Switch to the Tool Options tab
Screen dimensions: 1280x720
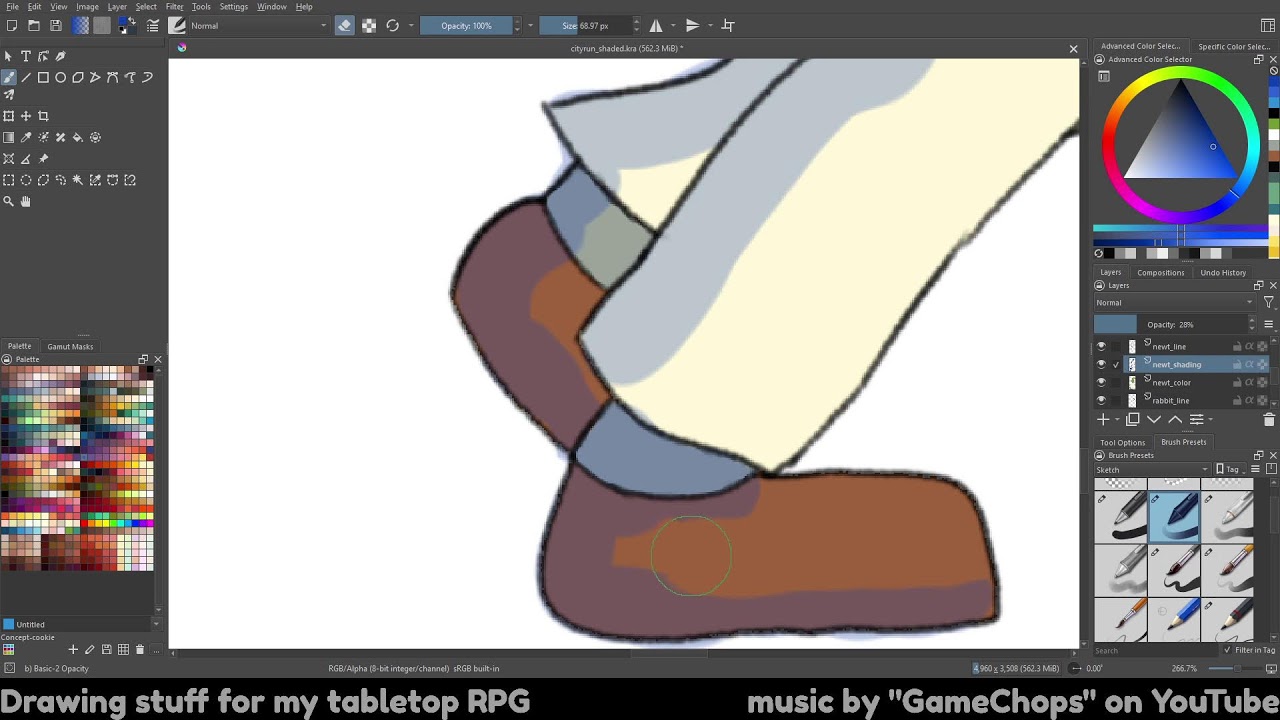(1122, 442)
